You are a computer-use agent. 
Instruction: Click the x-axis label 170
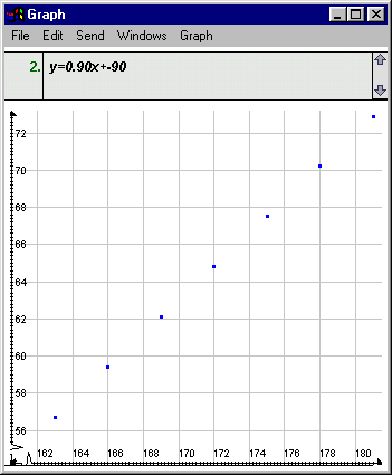187,453
